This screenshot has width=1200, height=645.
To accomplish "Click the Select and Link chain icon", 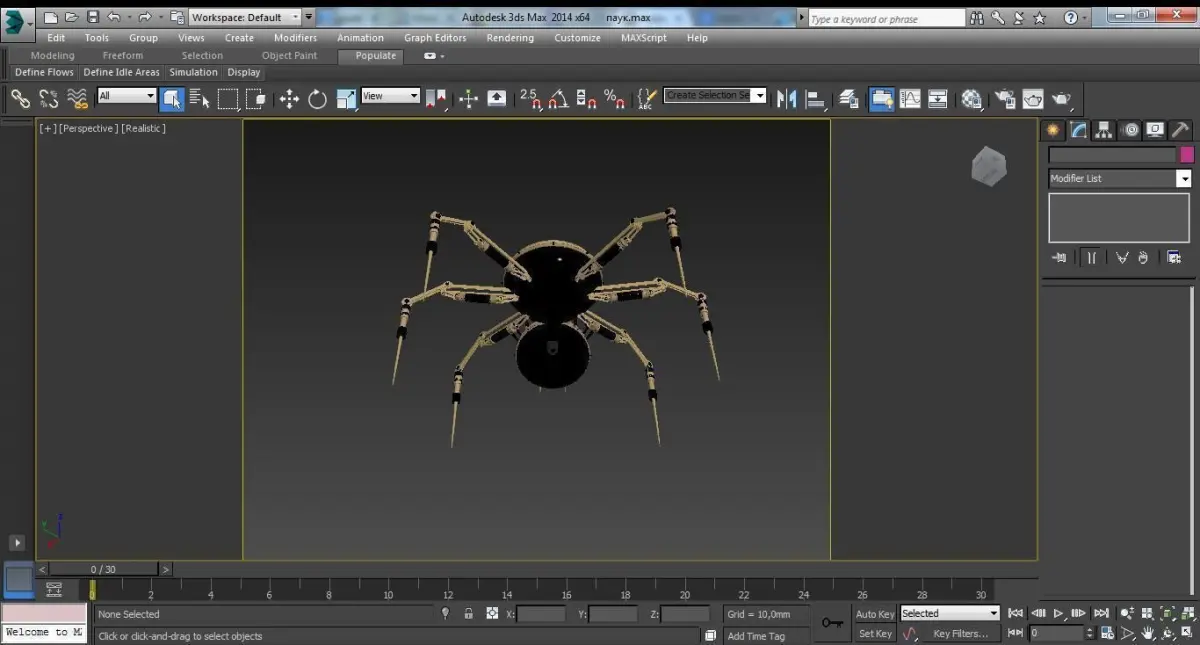I will coord(20,98).
